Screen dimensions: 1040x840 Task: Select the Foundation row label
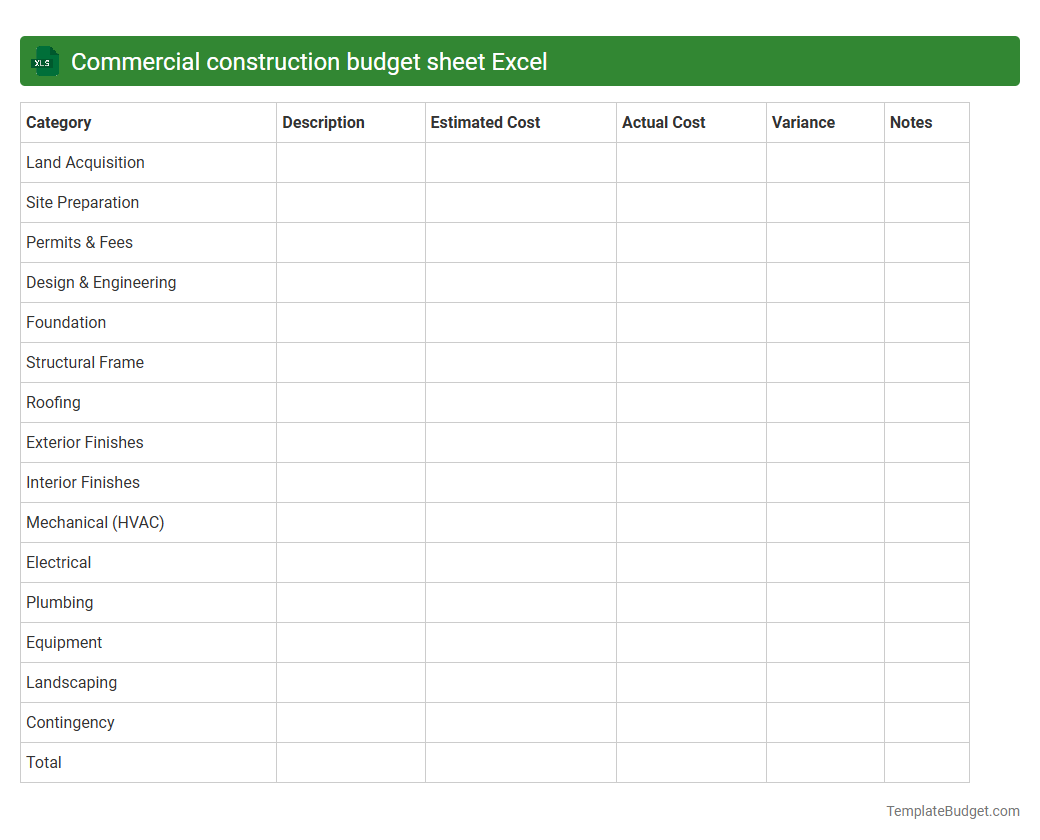(66, 322)
